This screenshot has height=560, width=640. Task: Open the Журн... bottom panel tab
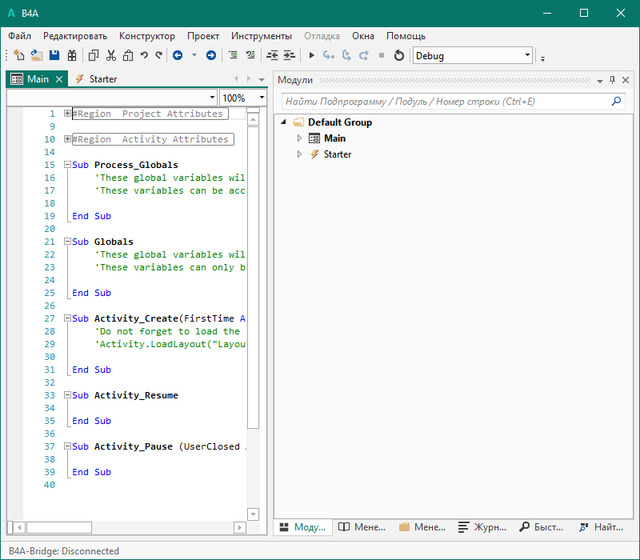tap(481, 527)
